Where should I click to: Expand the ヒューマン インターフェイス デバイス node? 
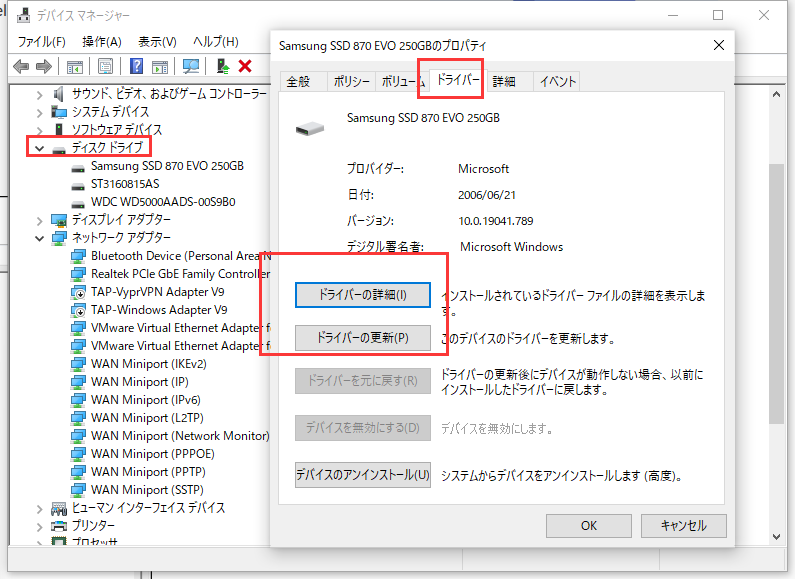[x=40, y=509]
